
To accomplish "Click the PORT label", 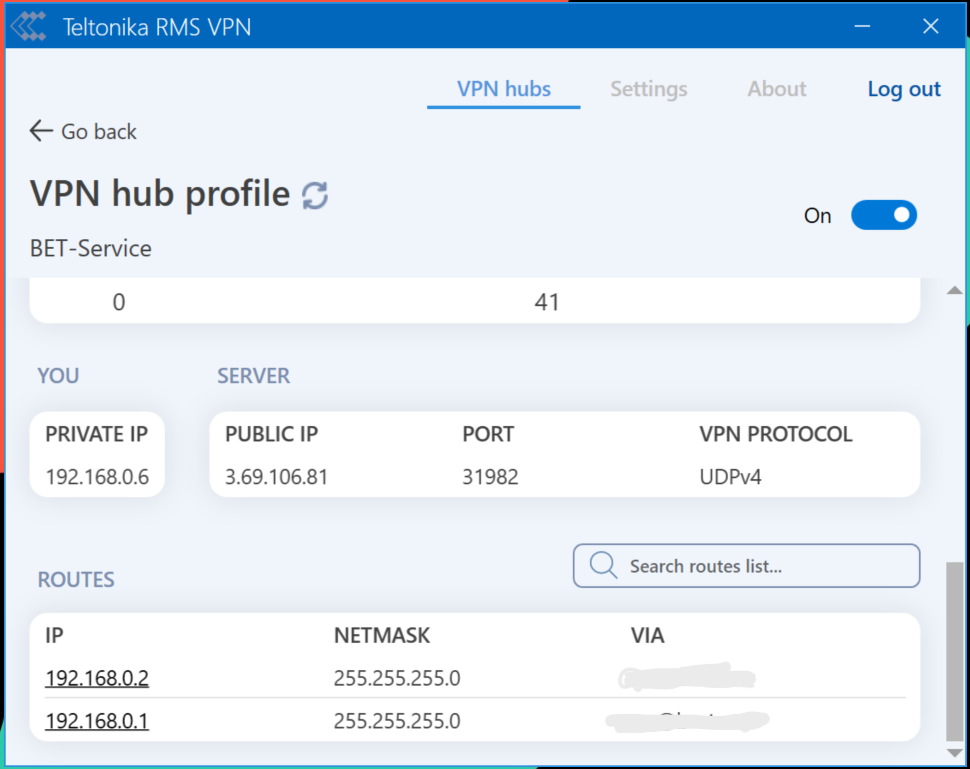I will point(488,434).
